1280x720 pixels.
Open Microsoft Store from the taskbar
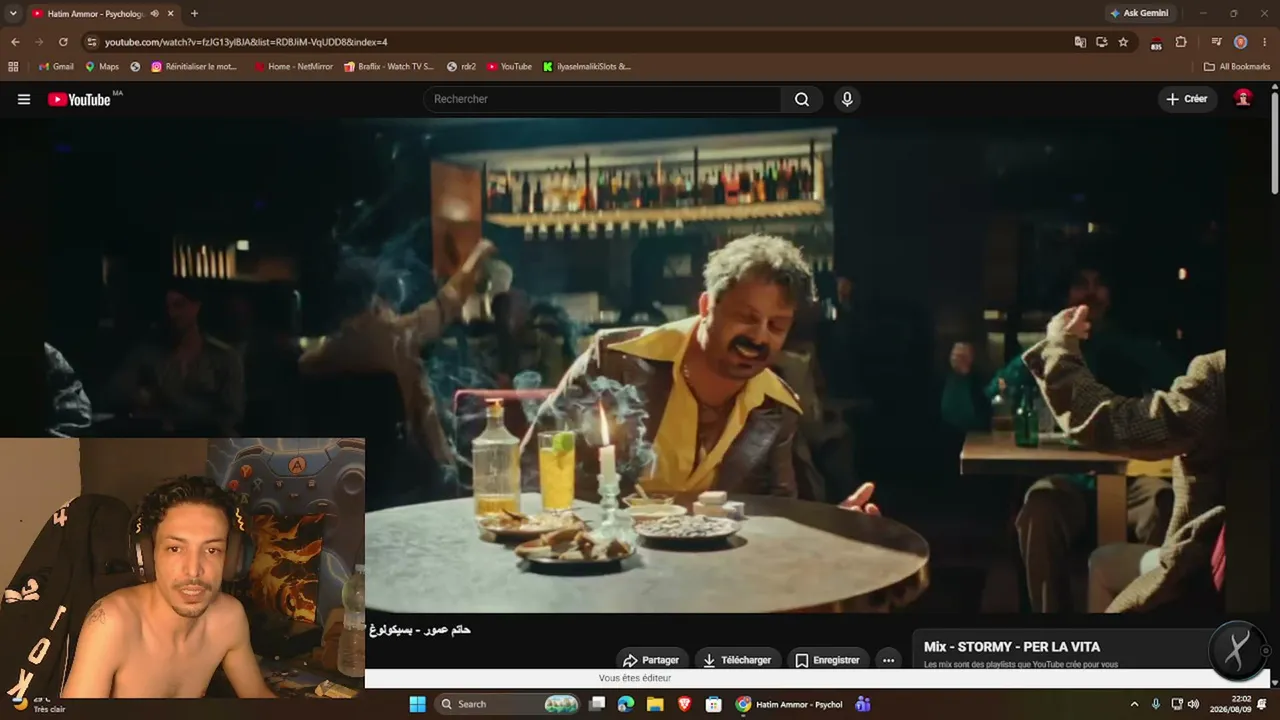[x=713, y=704]
